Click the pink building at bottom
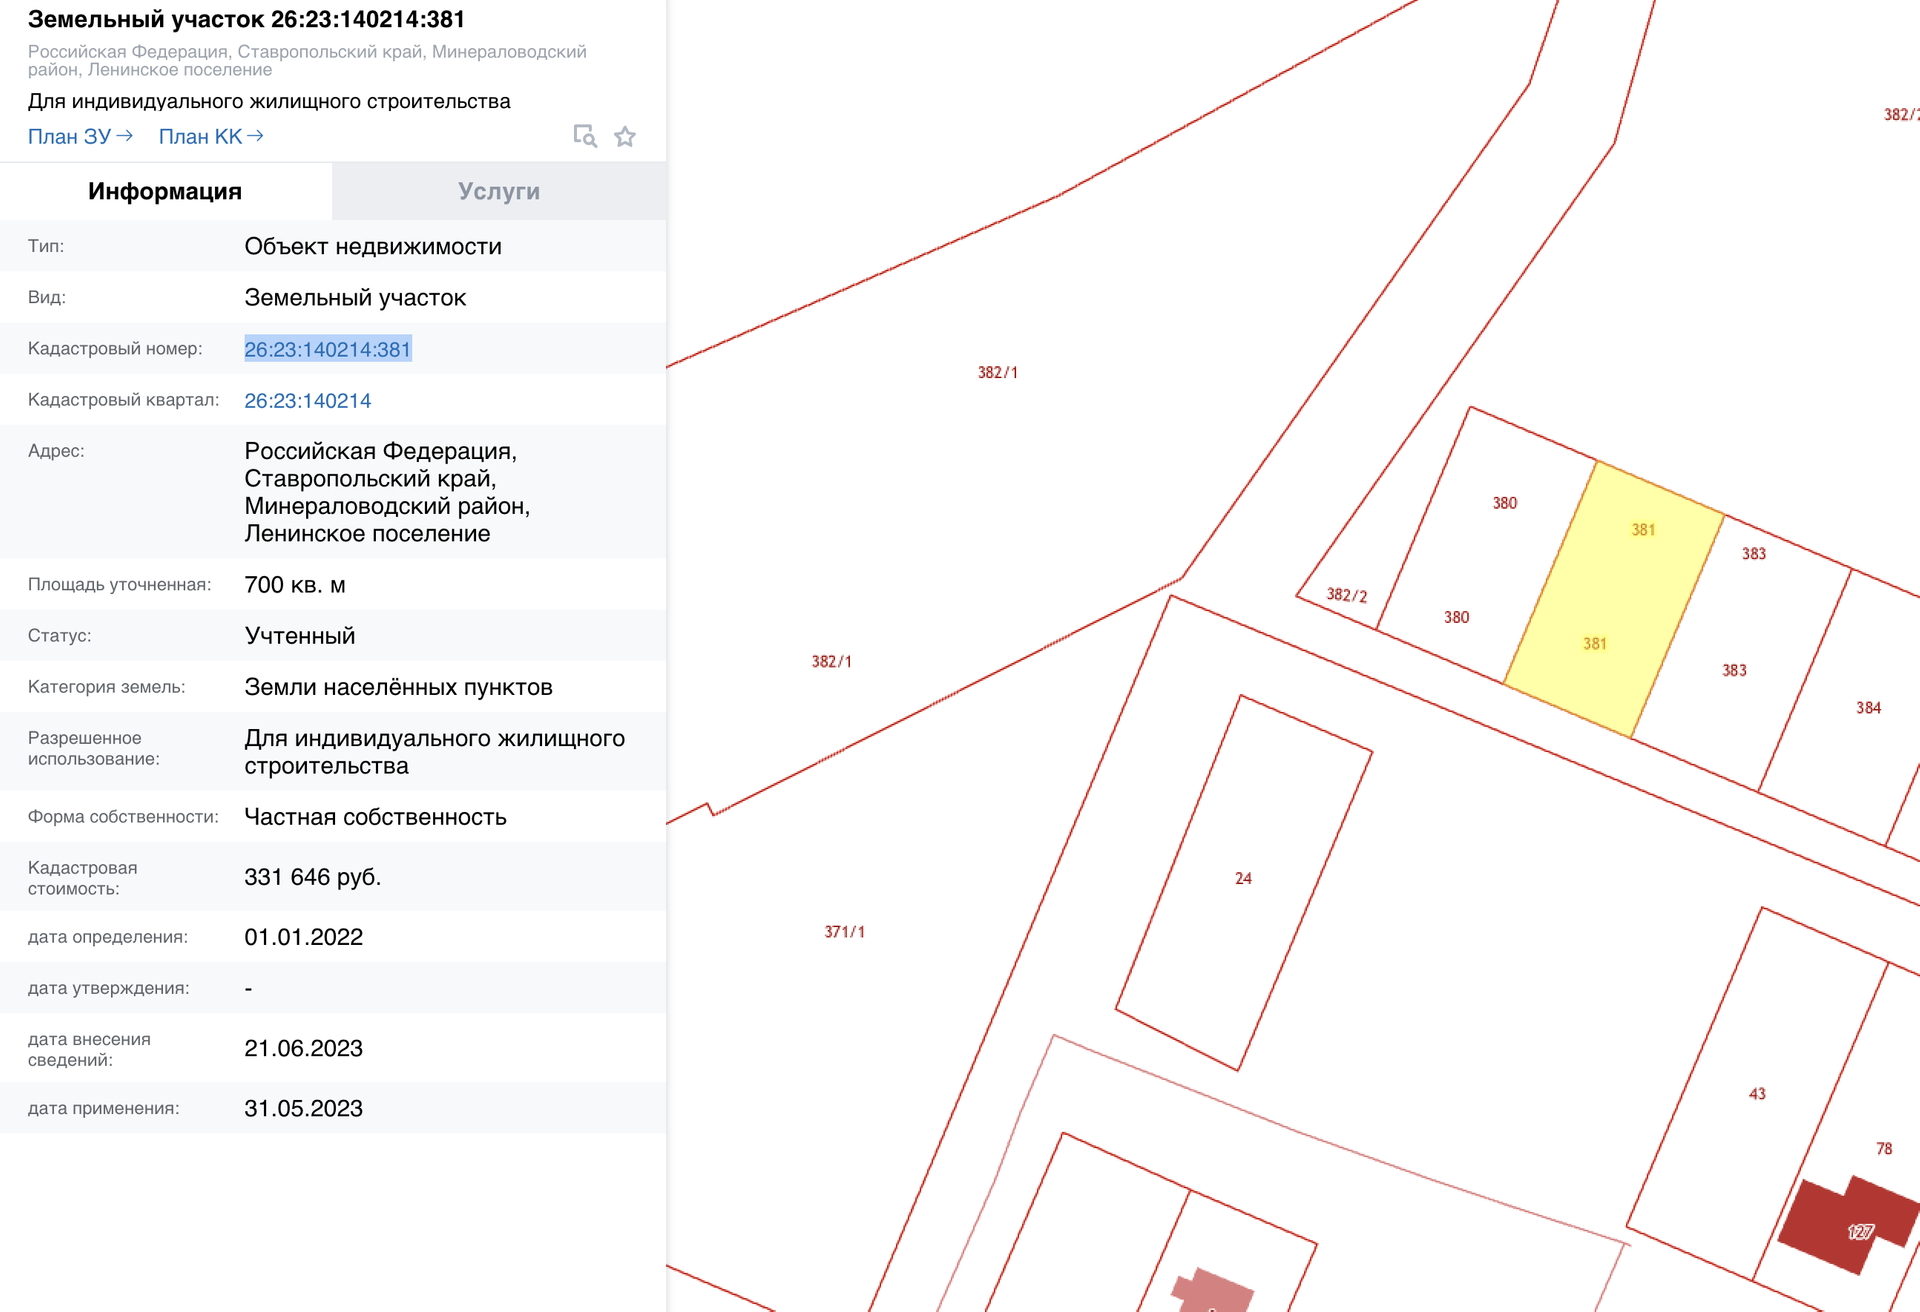This screenshot has width=1920, height=1312. coord(1214,1290)
